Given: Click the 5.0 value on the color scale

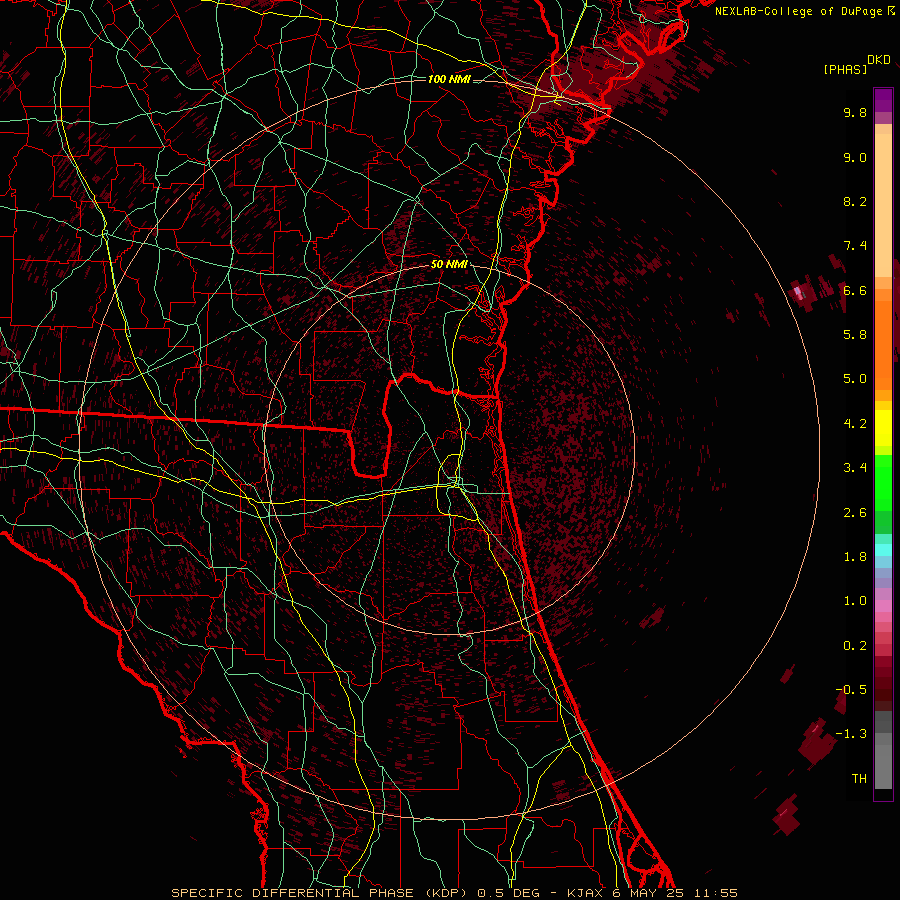Looking at the screenshot, I should pos(855,379).
